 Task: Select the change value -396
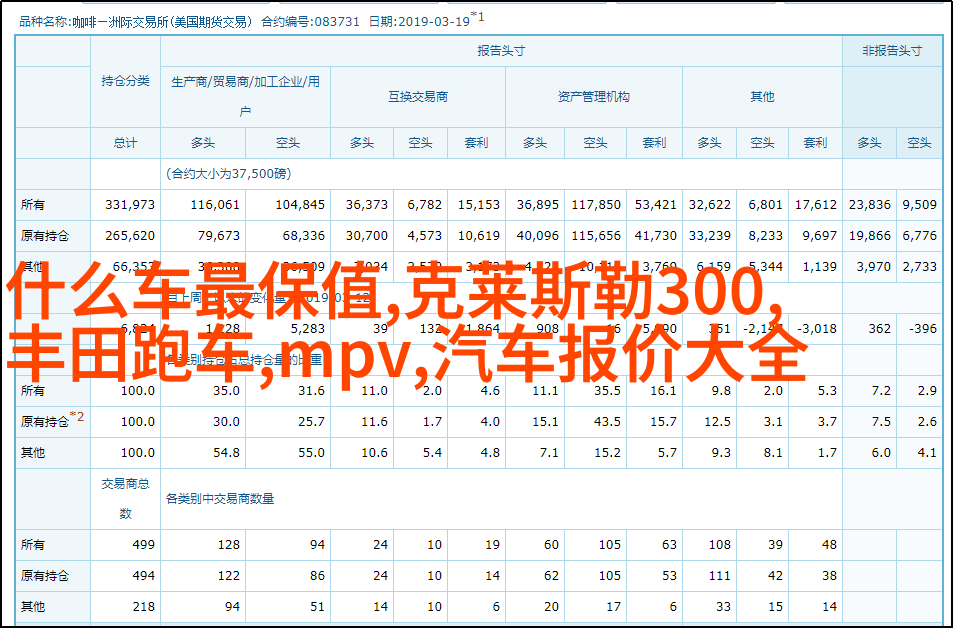click(x=923, y=329)
